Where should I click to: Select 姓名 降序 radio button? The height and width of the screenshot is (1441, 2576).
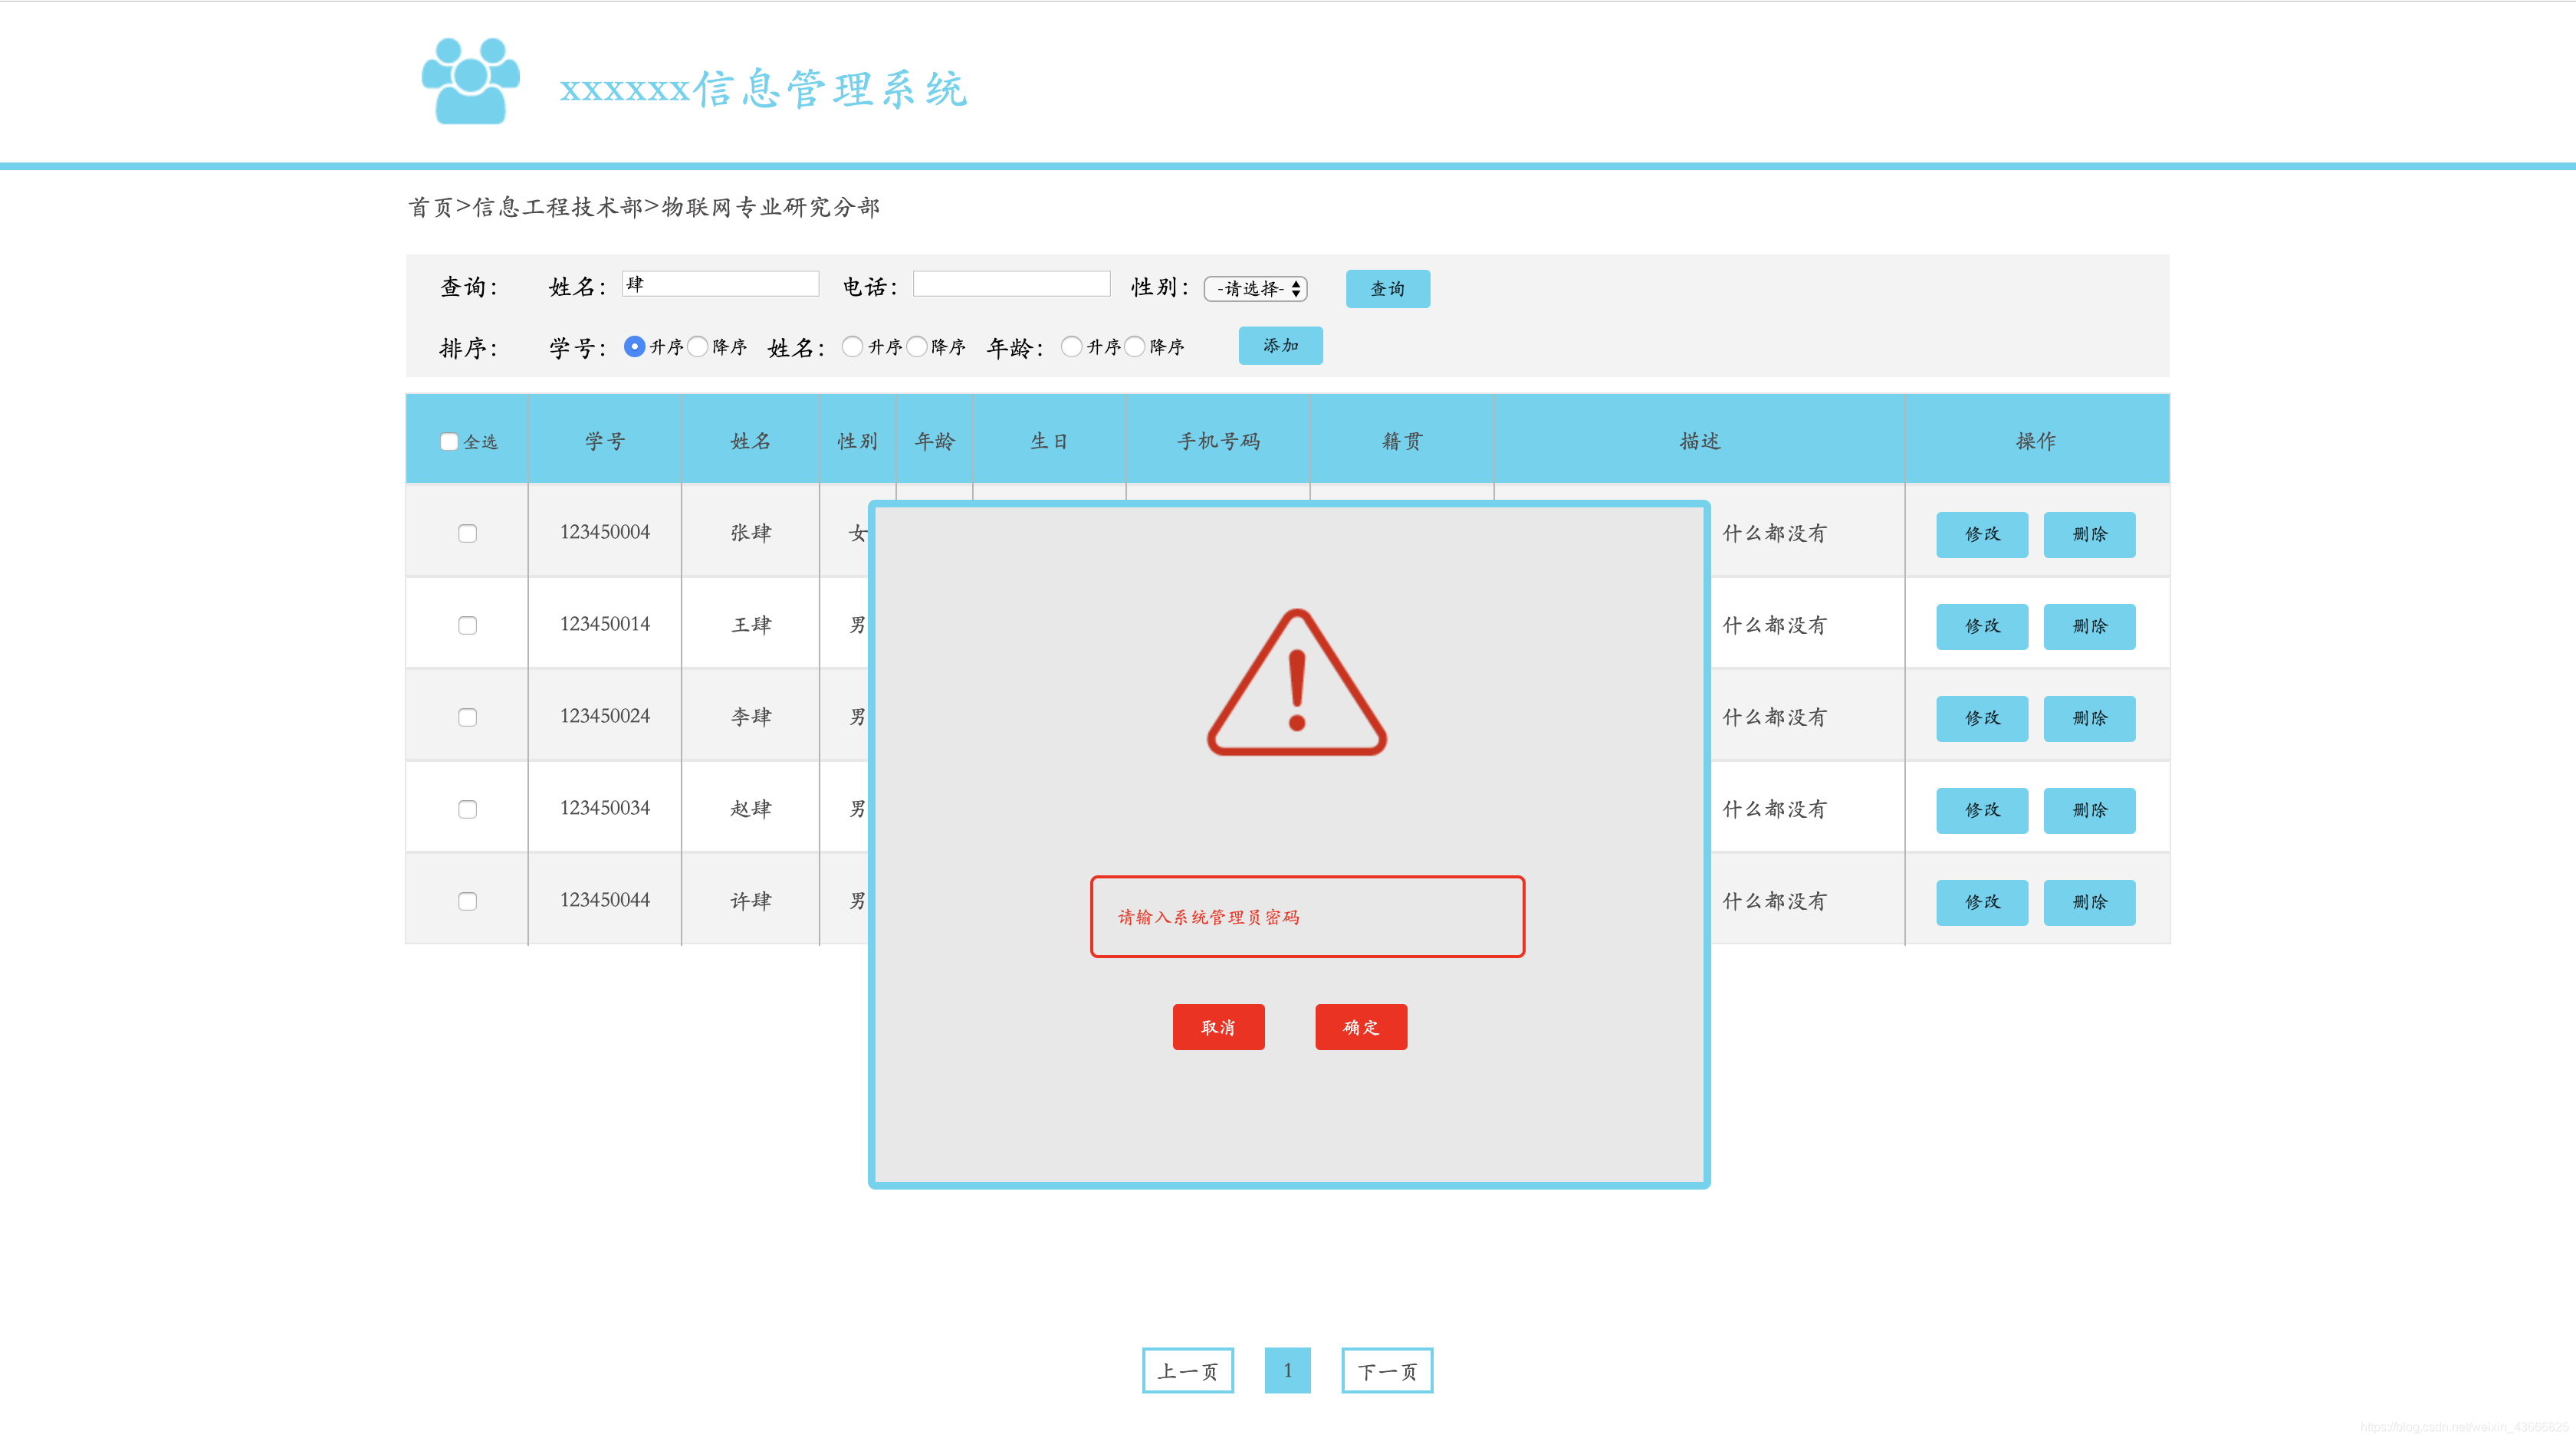coord(917,346)
